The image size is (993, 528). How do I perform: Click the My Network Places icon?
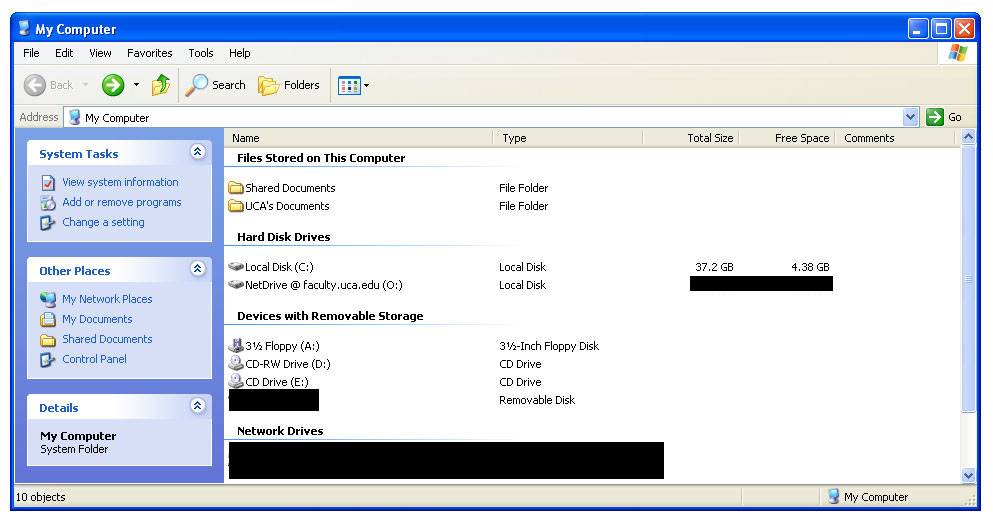coord(48,299)
